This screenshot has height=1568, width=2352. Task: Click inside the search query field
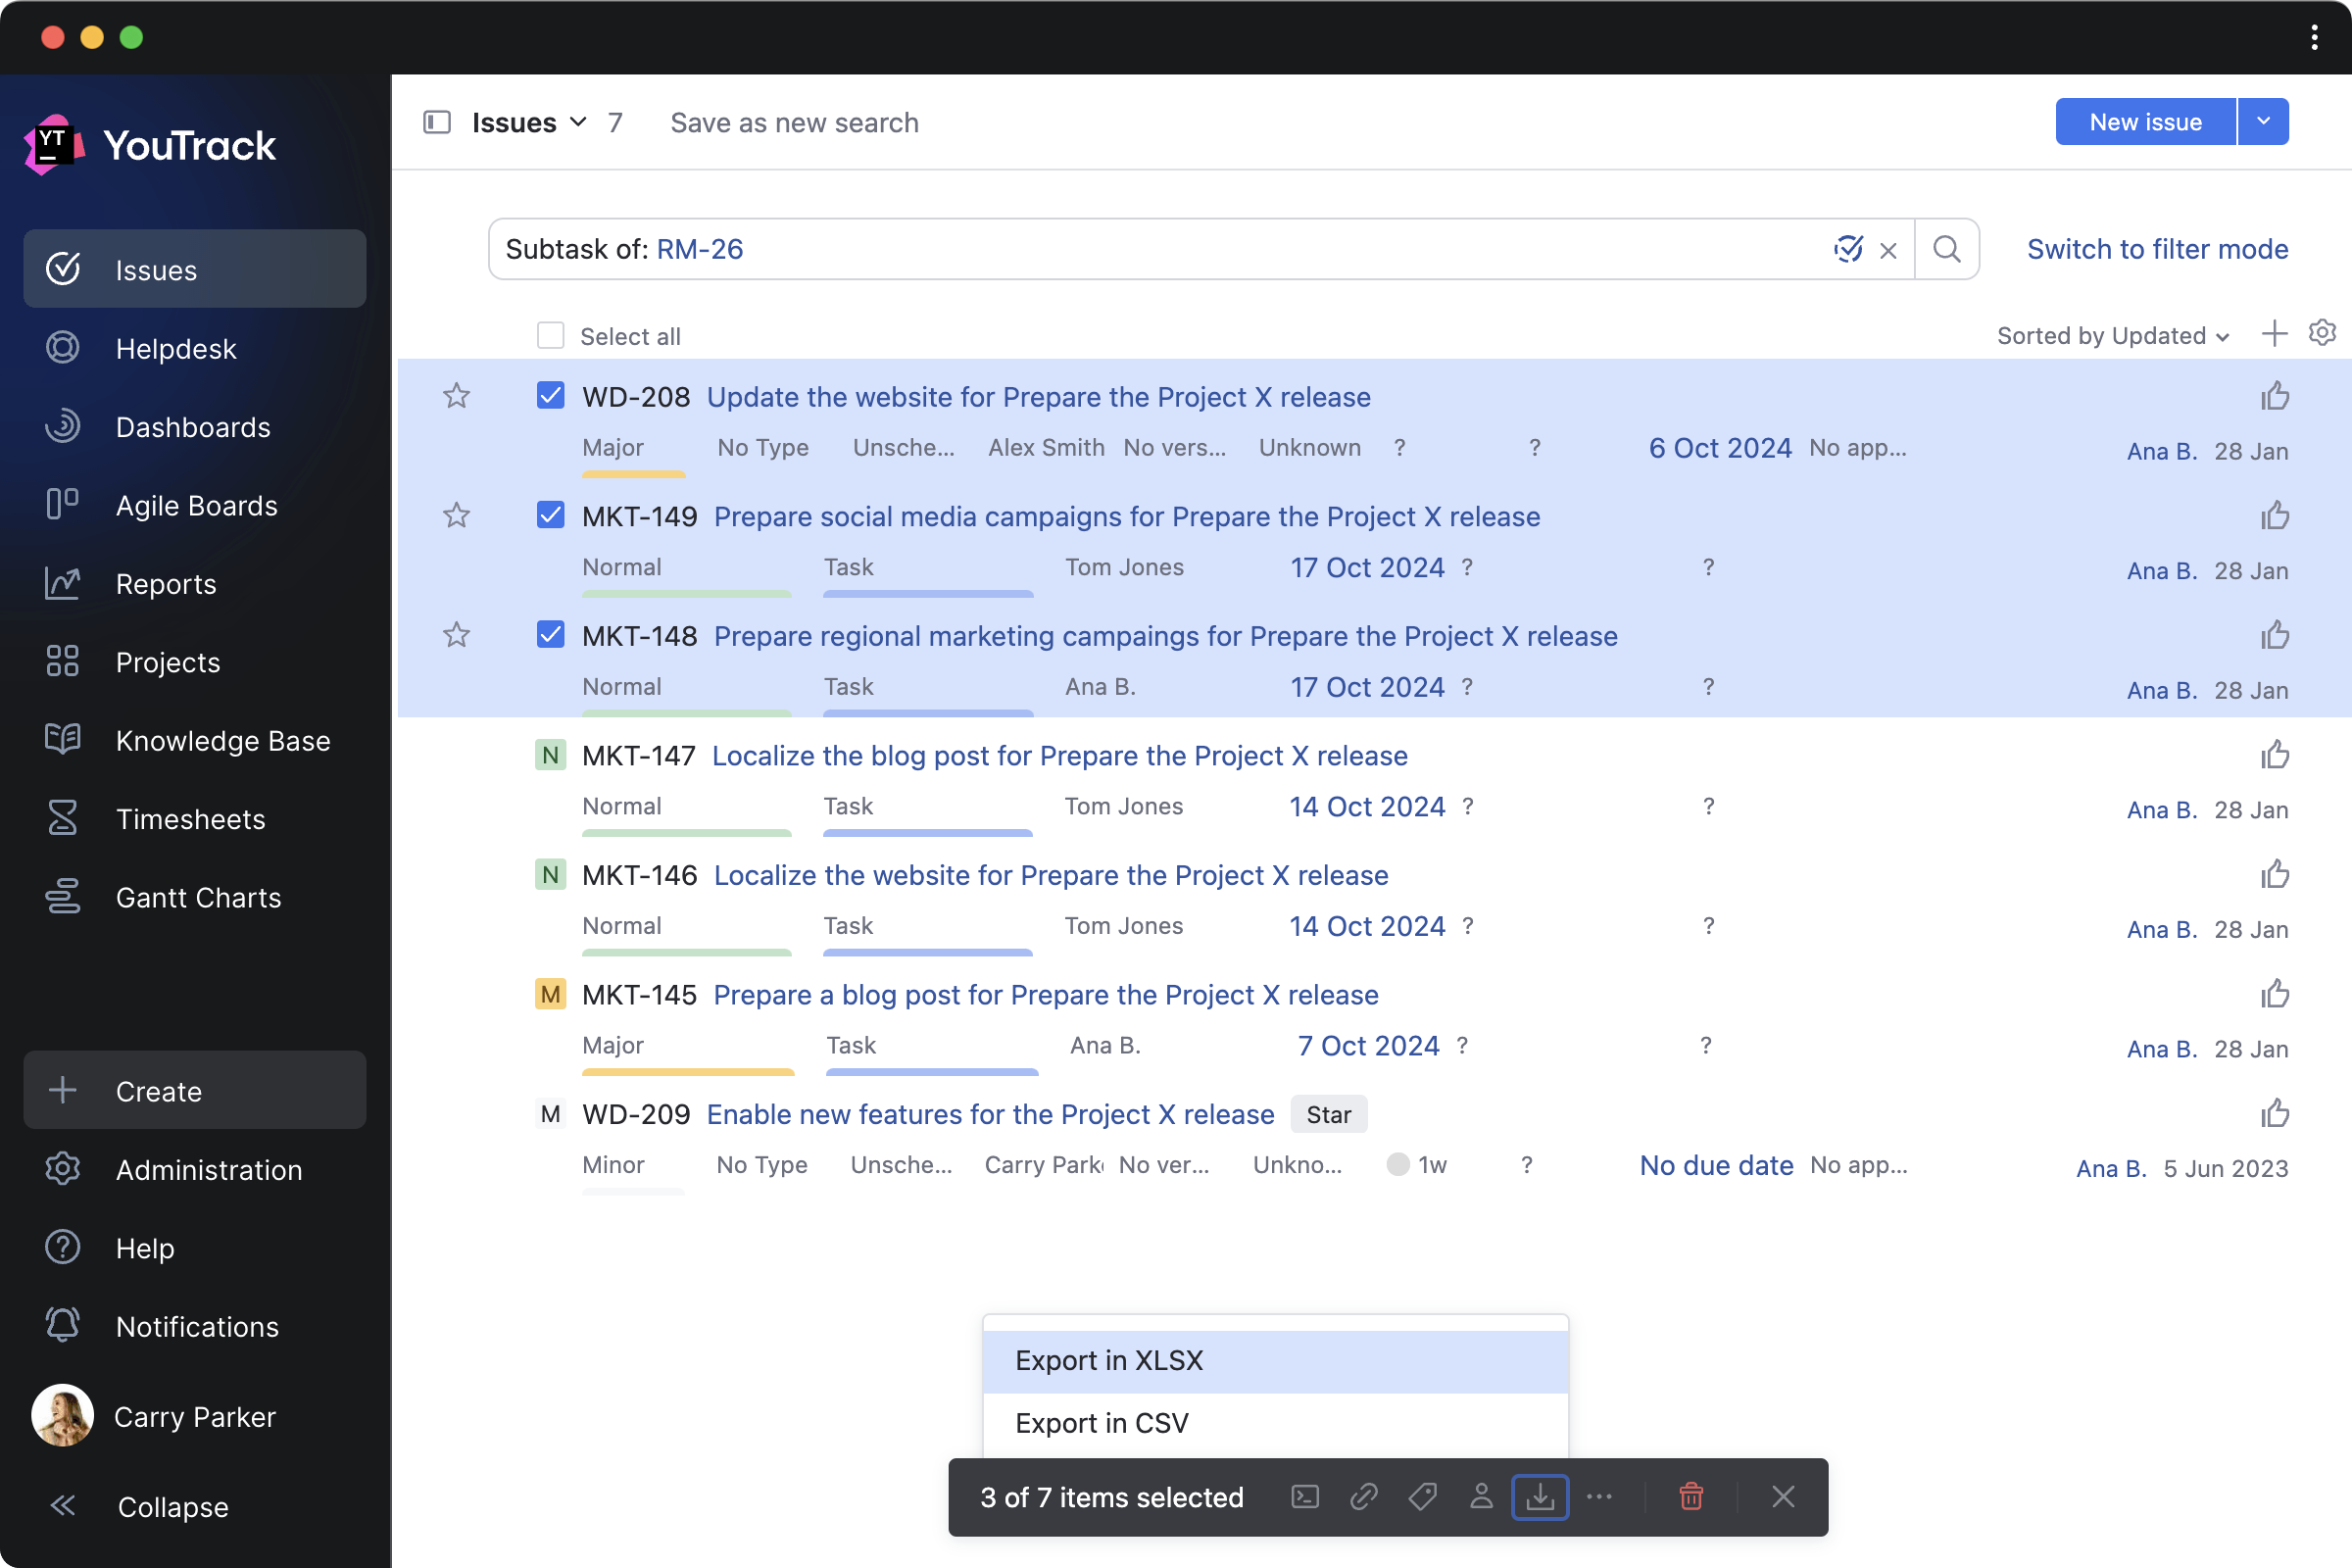coord(1100,249)
